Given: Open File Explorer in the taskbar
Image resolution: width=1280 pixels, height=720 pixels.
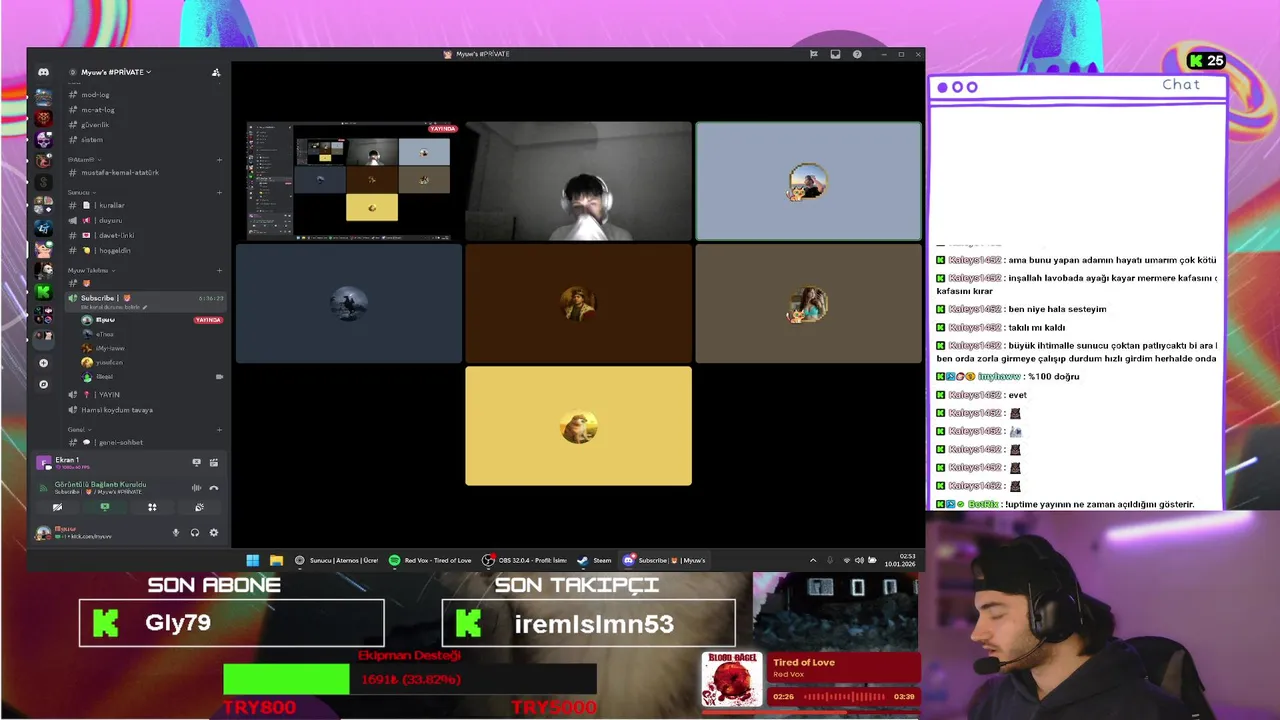Looking at the screenshot, I should point(276,560).
